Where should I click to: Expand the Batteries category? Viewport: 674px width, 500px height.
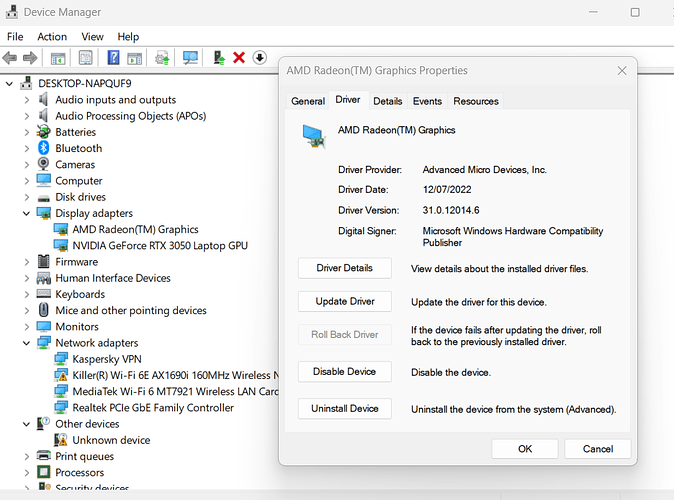click(26, 132)
